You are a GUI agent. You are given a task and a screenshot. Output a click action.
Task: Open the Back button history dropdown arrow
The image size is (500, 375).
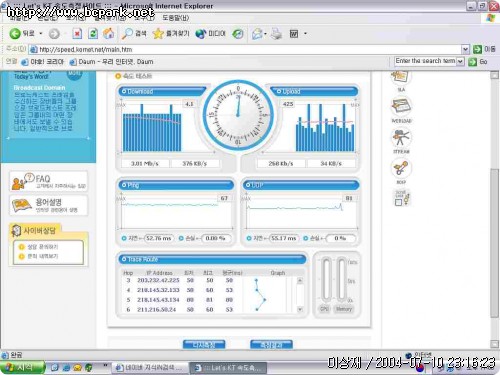41,33
